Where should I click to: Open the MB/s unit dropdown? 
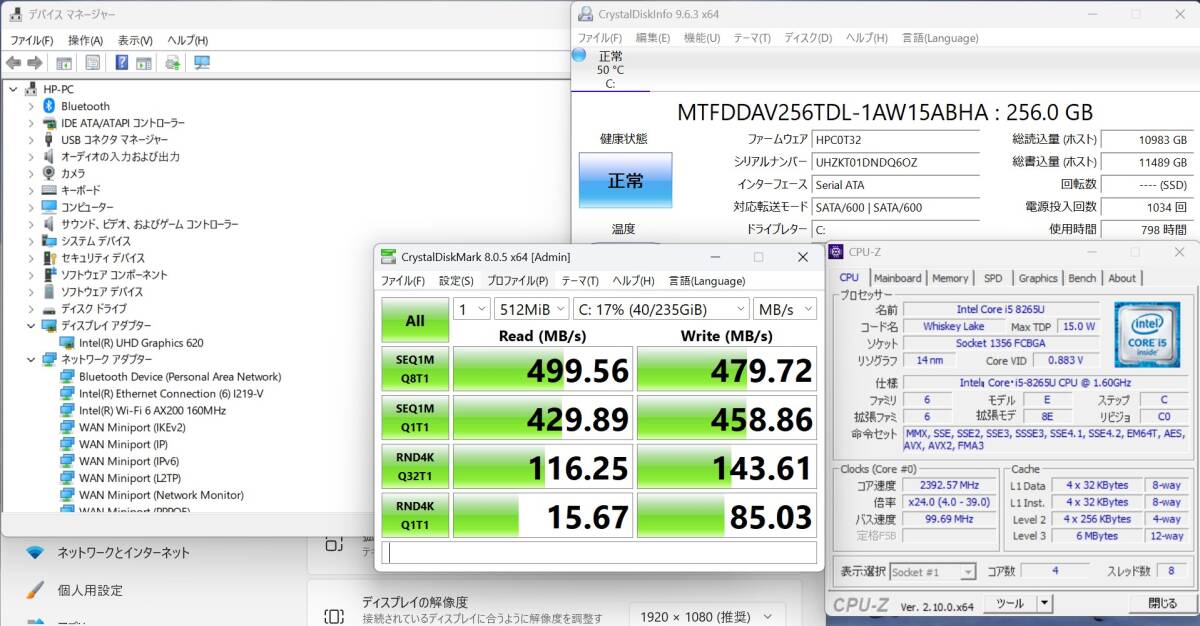[x=785, y=309]
